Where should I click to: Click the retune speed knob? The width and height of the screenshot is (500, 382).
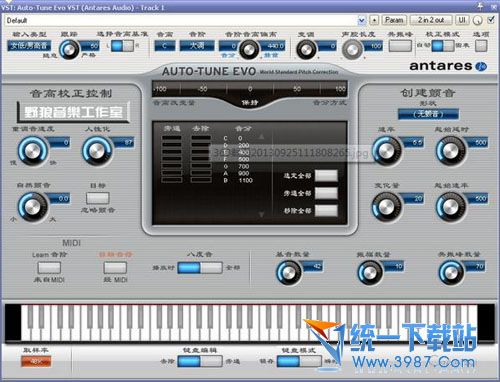(x=33, y=150)
